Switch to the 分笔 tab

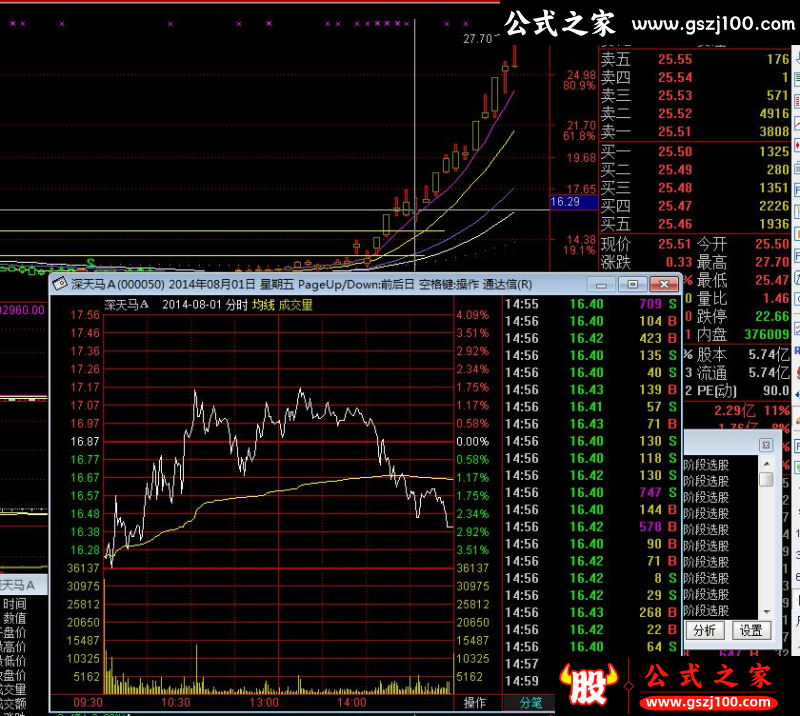pyautogui.click(x=531, y=703)
